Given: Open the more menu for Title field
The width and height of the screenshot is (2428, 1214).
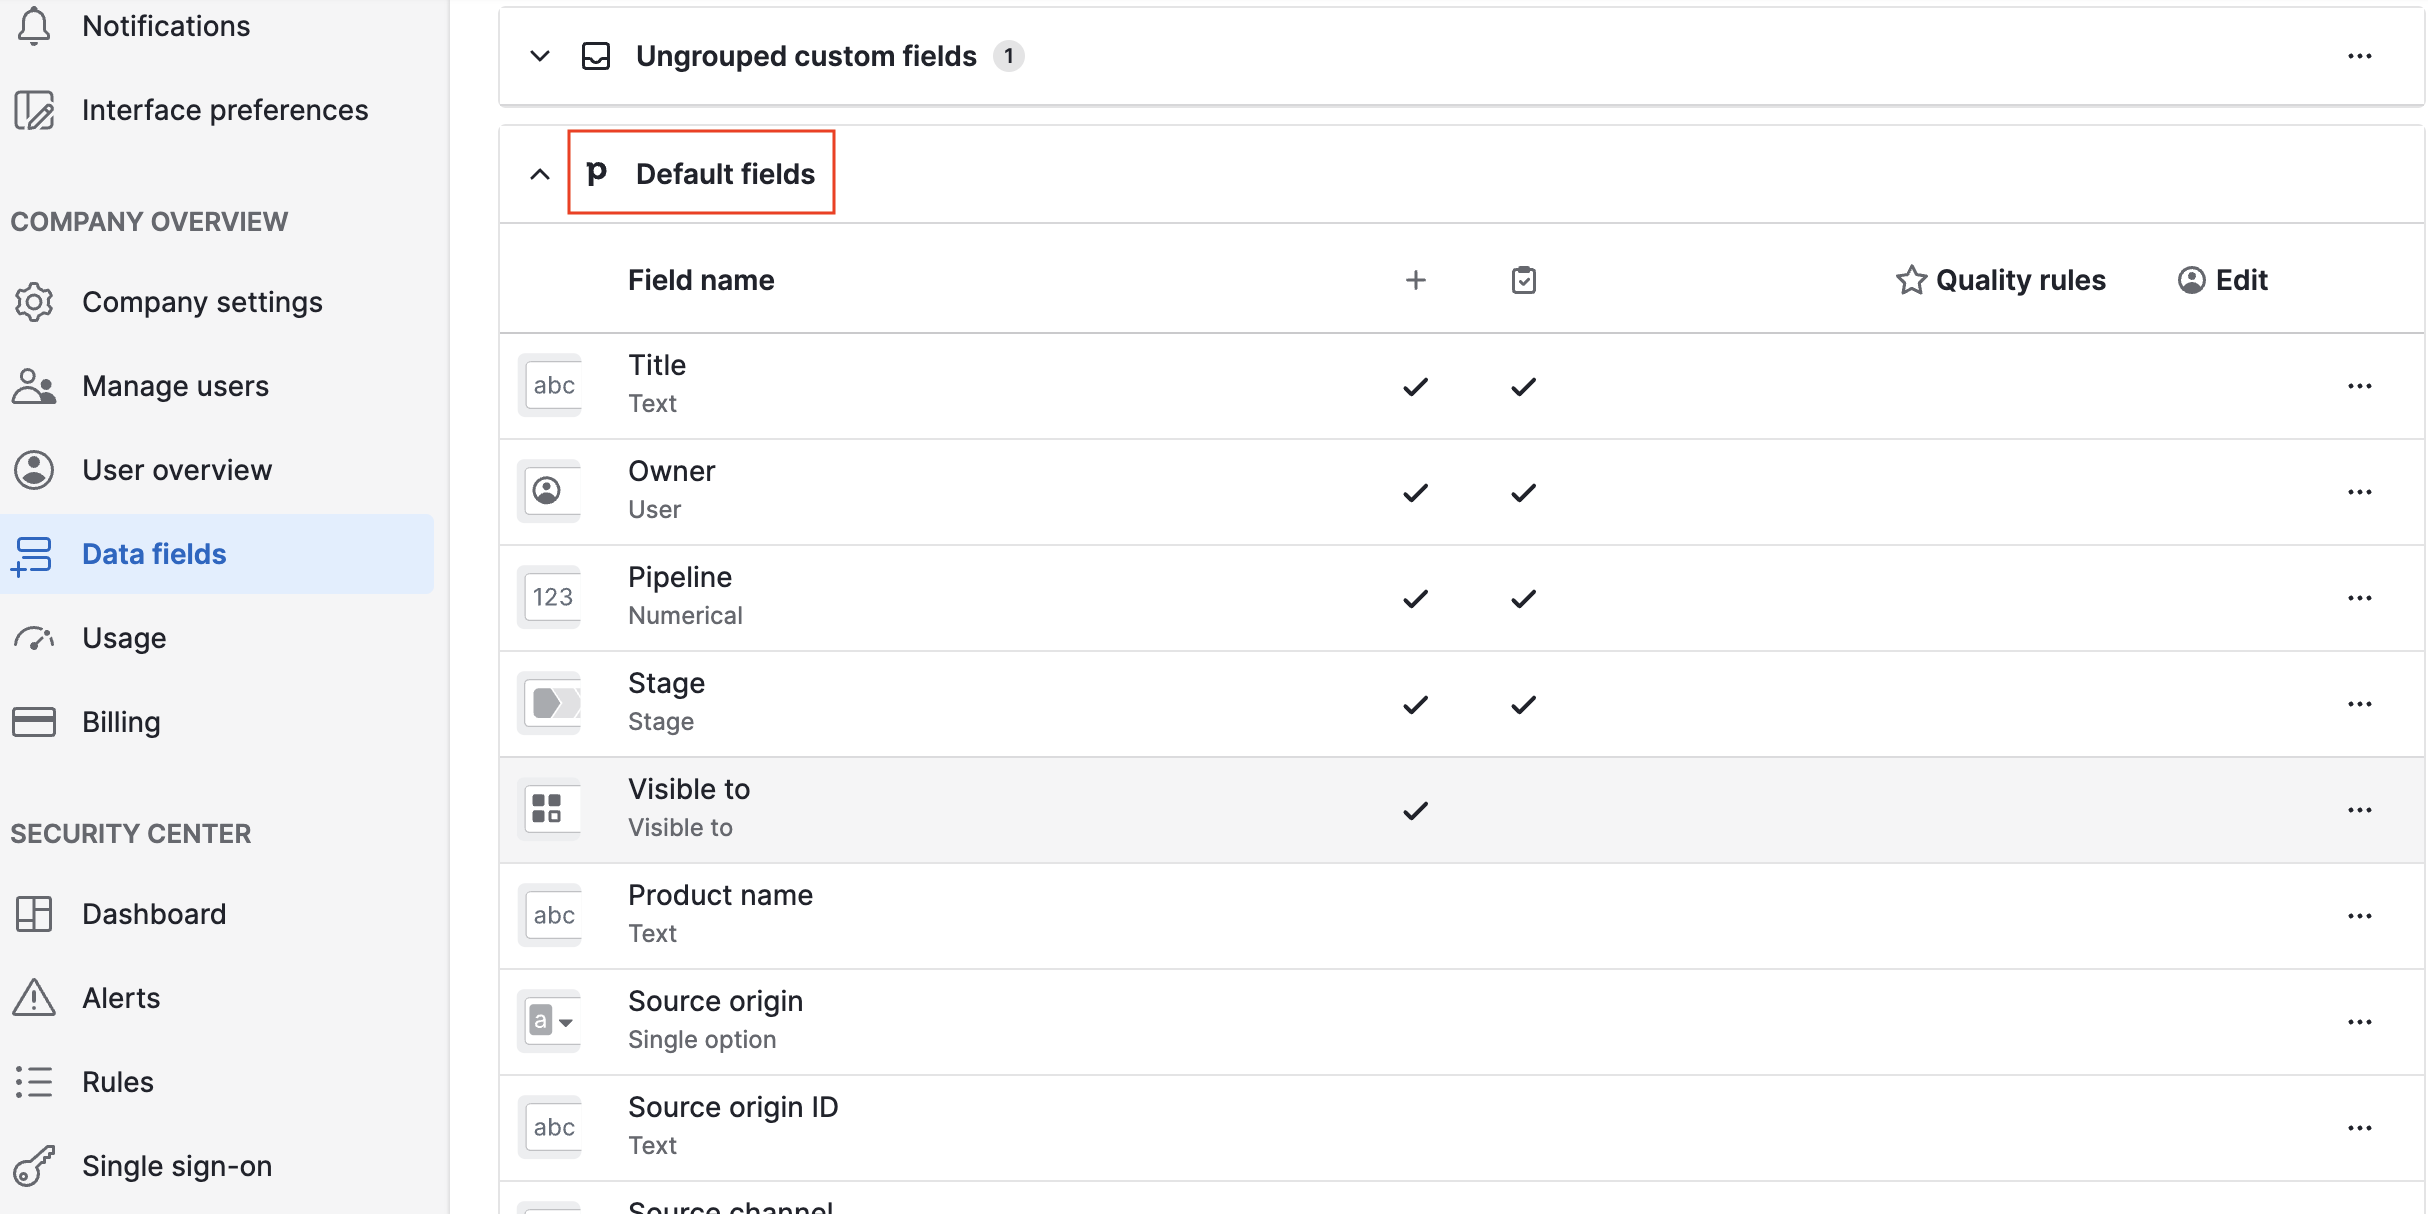Looking at the screenshot, I should point(2360,386).
